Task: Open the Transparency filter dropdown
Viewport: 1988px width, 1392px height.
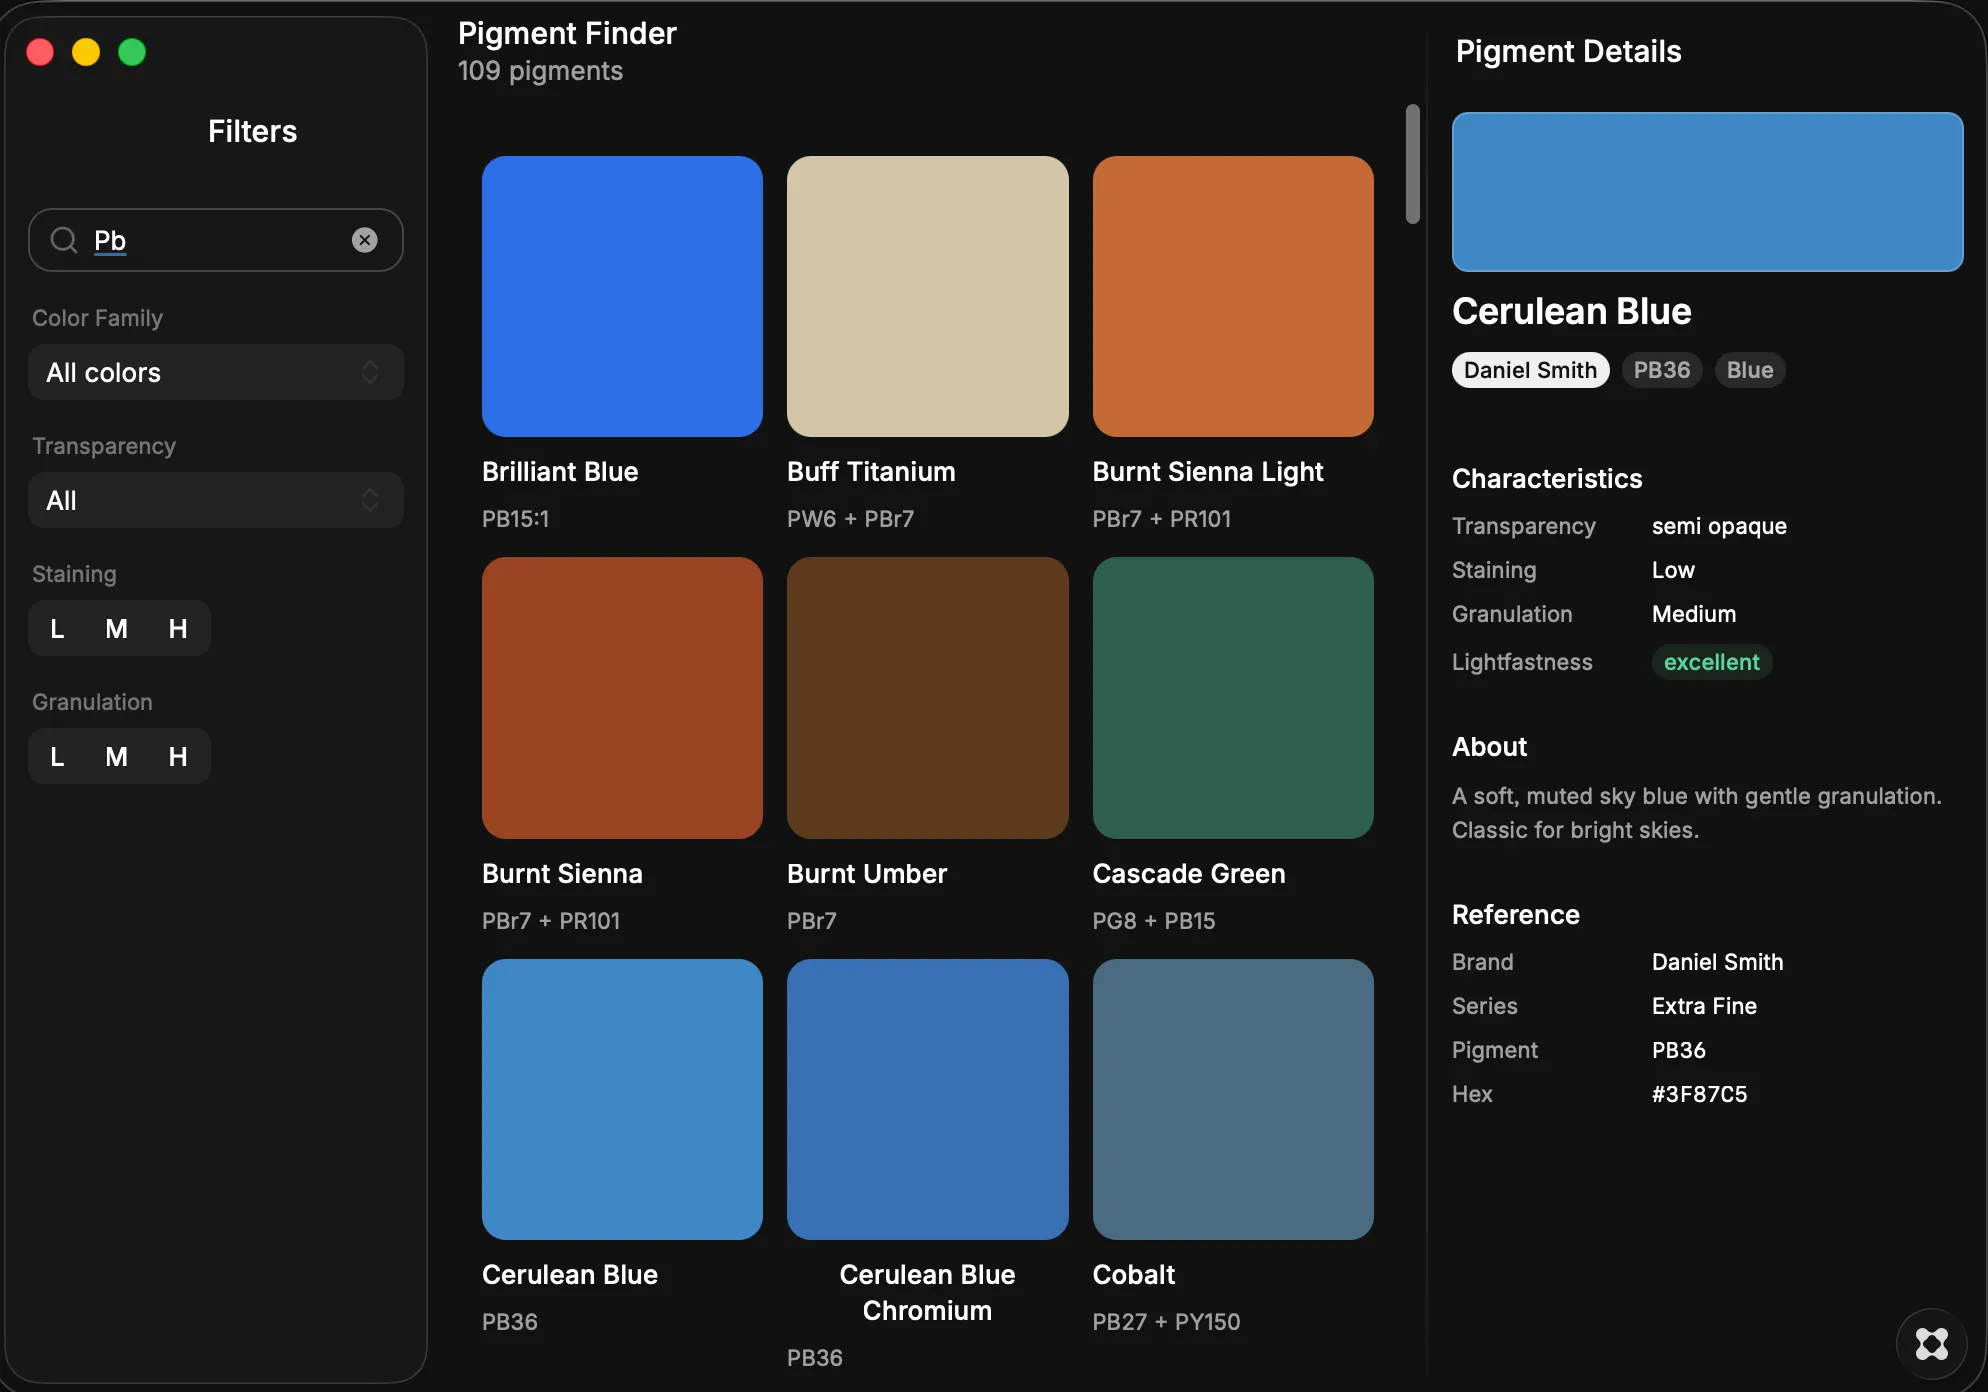Action: pyautogui.click(x=216, y=500)
